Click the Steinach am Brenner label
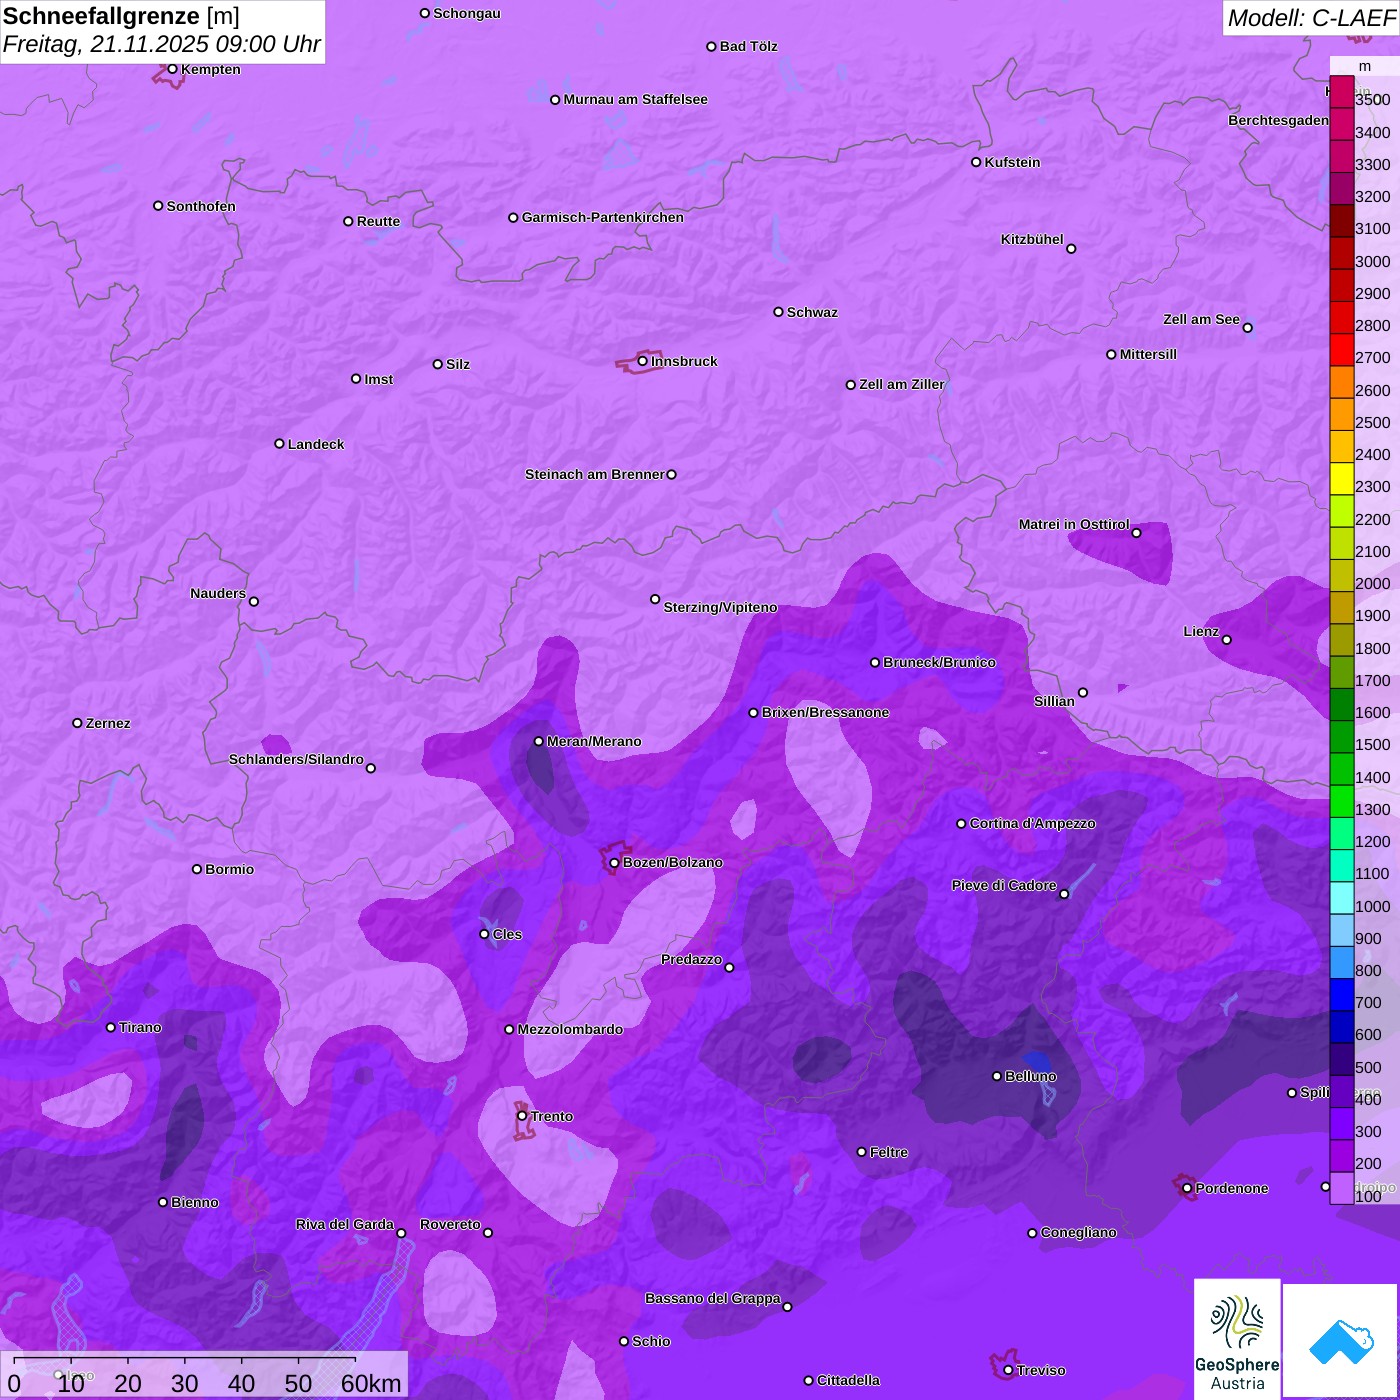 (x=595, y=474)
